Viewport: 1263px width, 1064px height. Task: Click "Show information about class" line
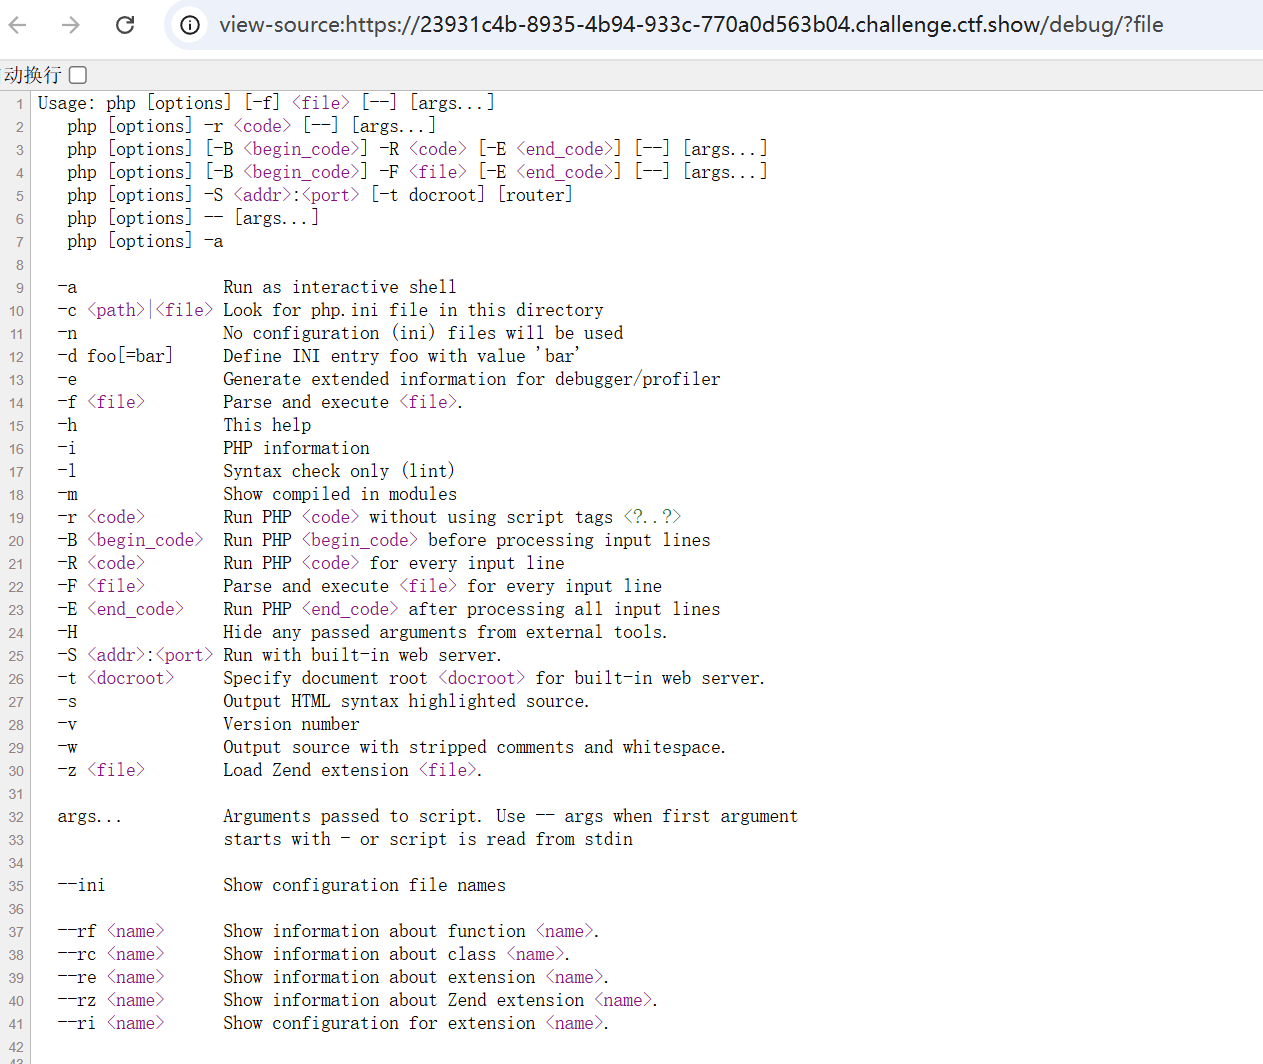point(396,954)
